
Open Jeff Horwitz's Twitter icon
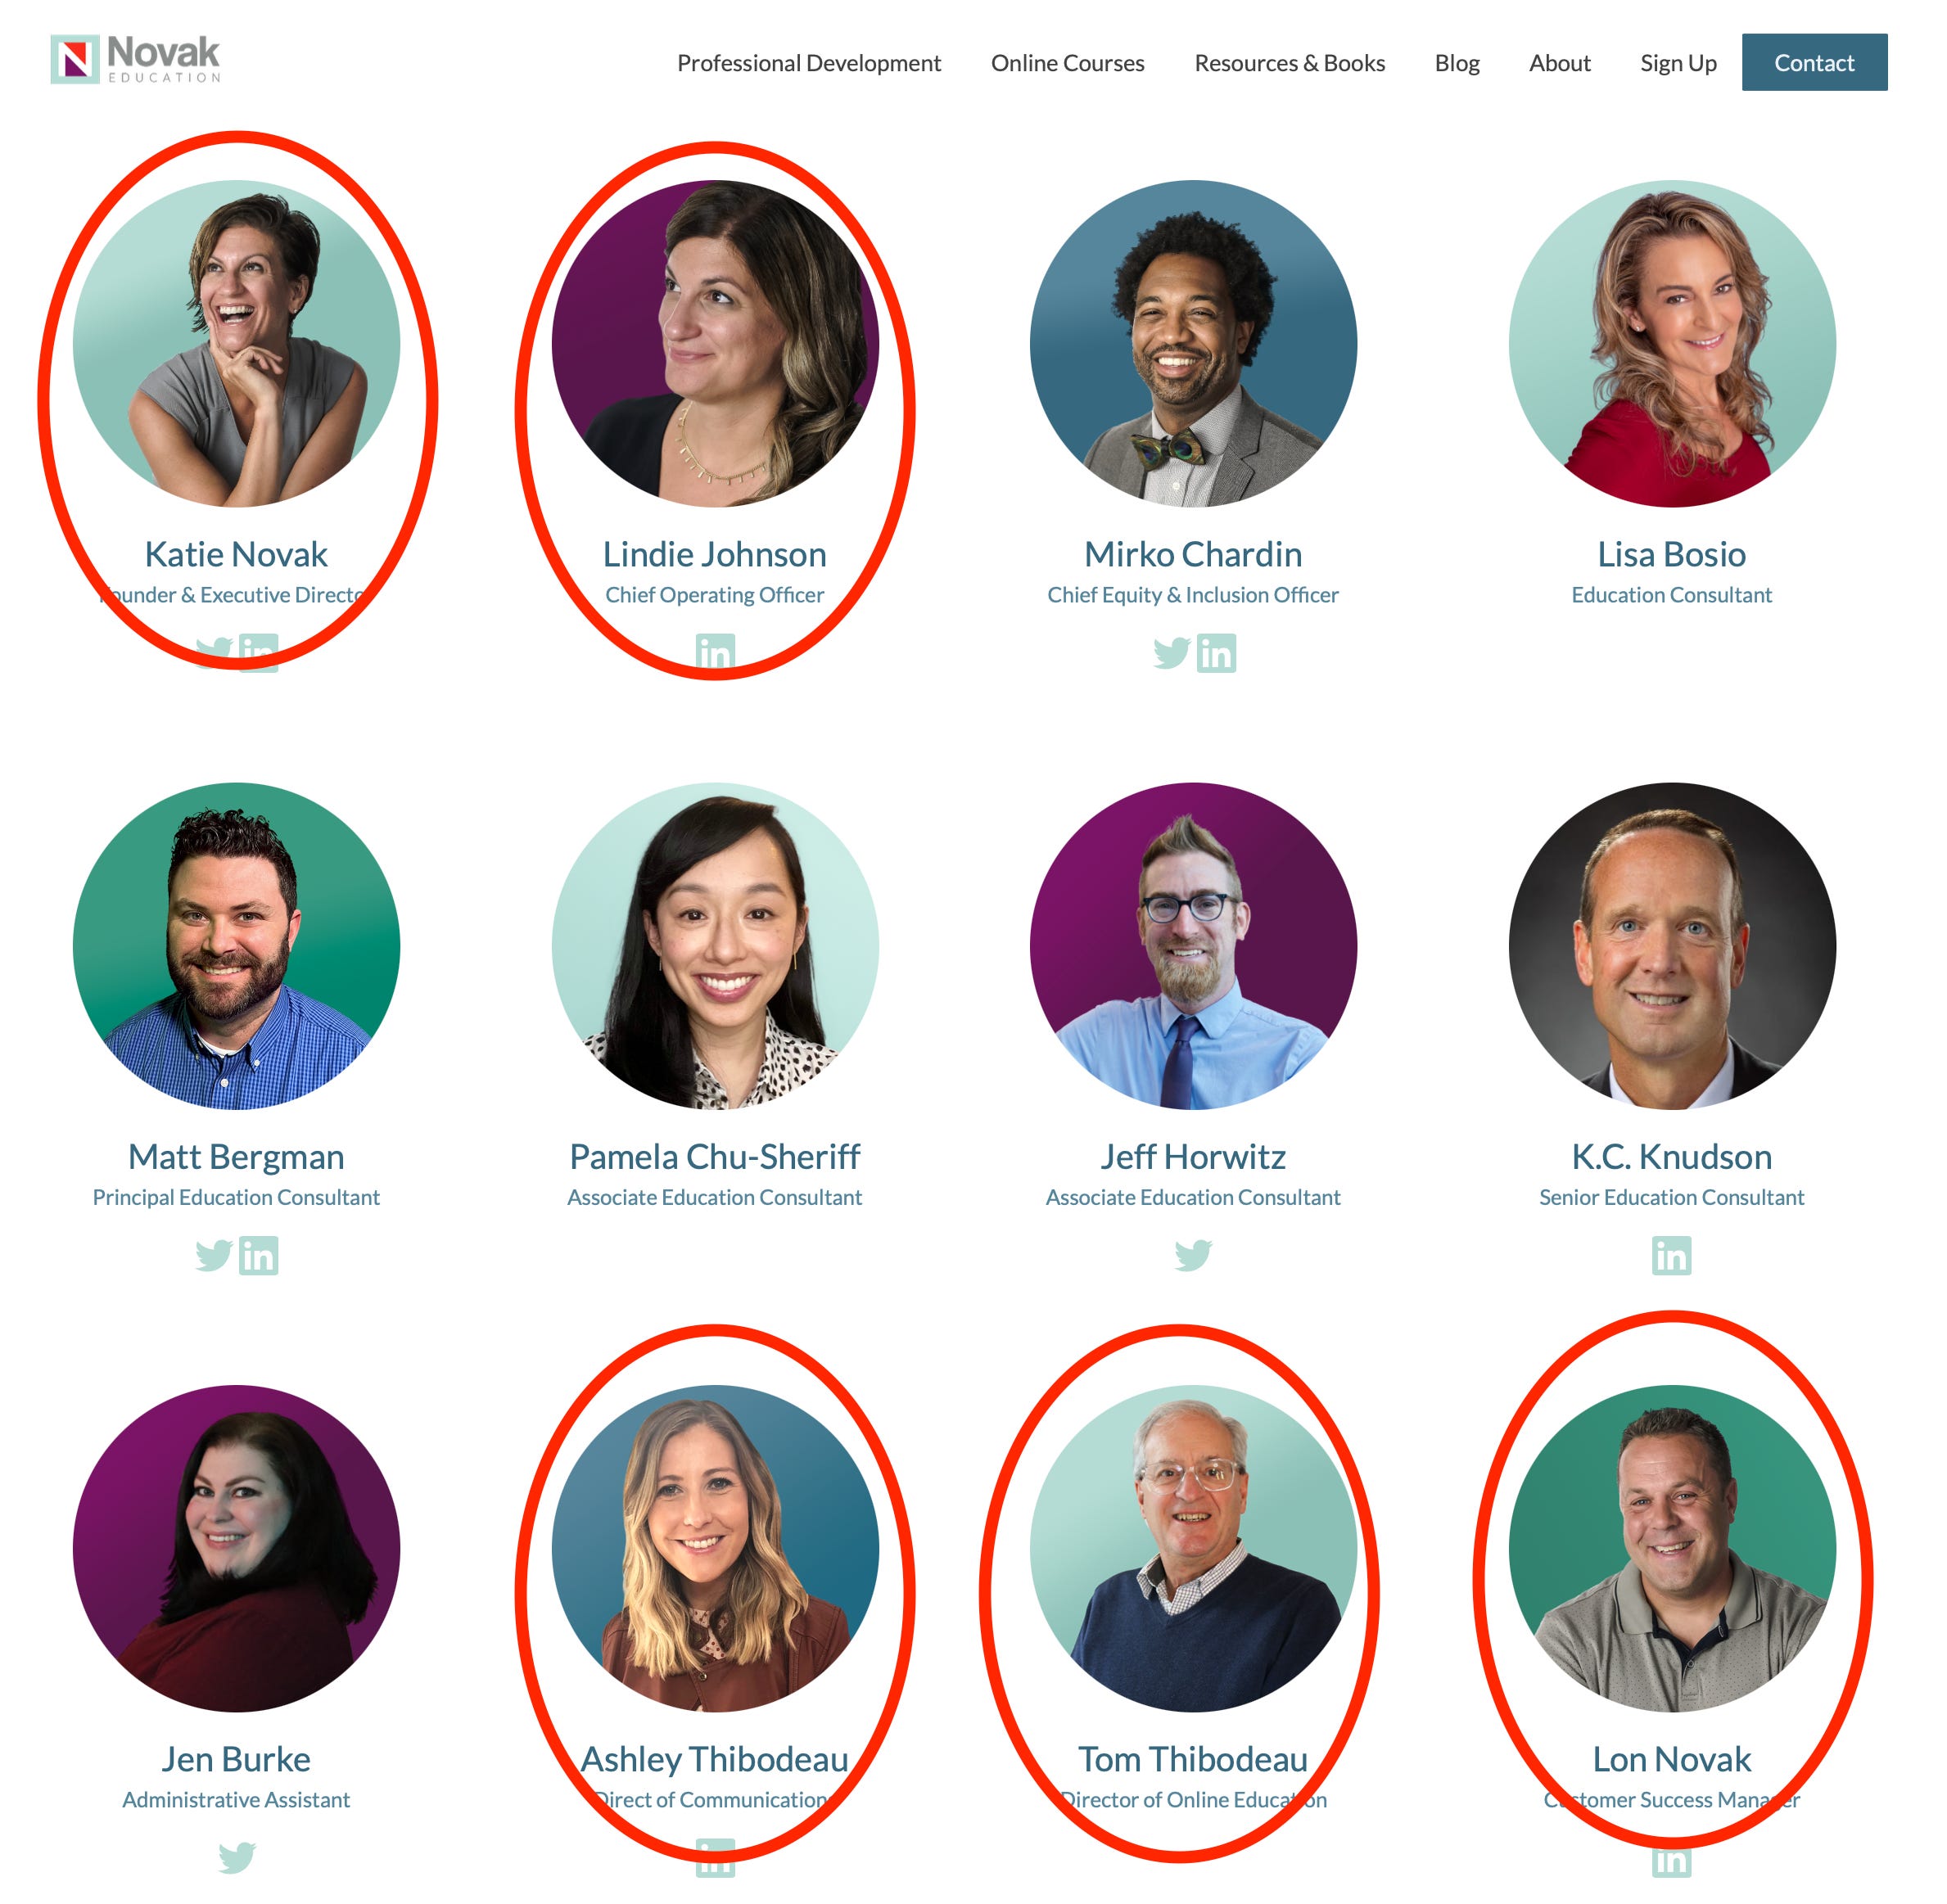1194,1256
